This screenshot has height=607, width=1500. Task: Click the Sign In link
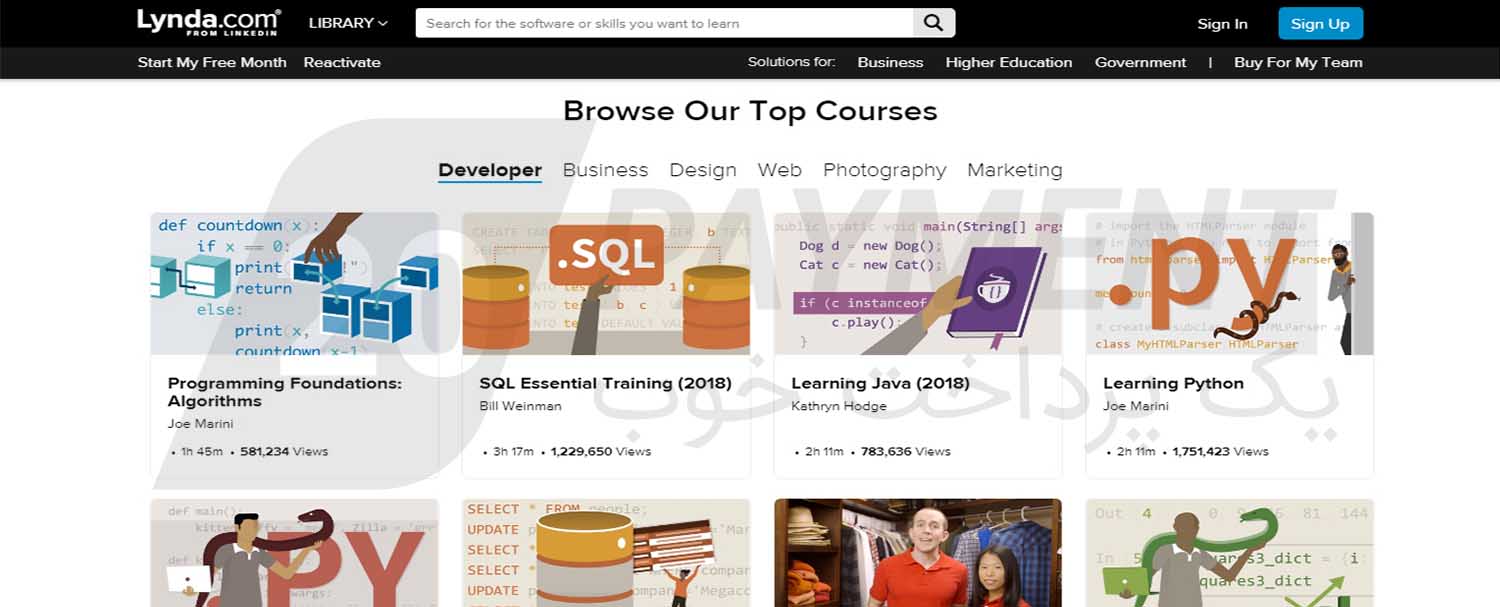coord(1222,24)
